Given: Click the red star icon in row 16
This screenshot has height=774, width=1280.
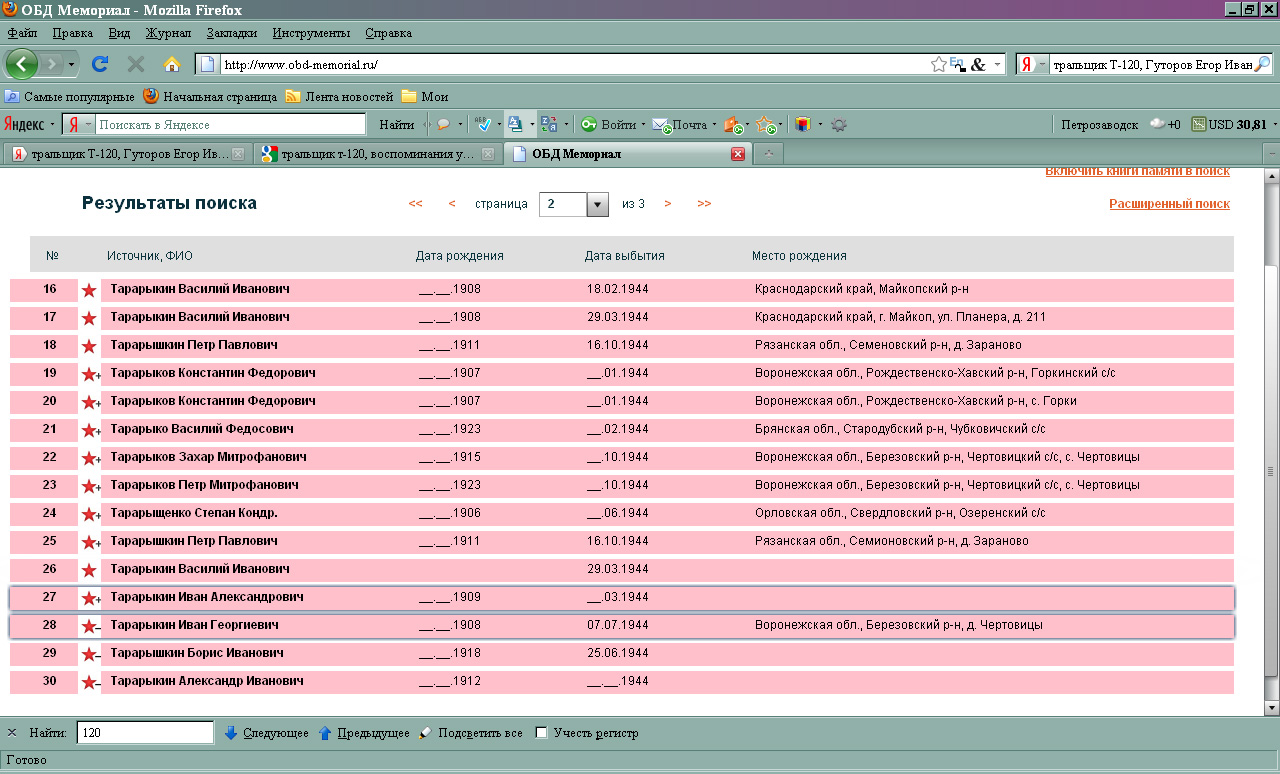Looking at the screenshot, I should tap(89, 290).
